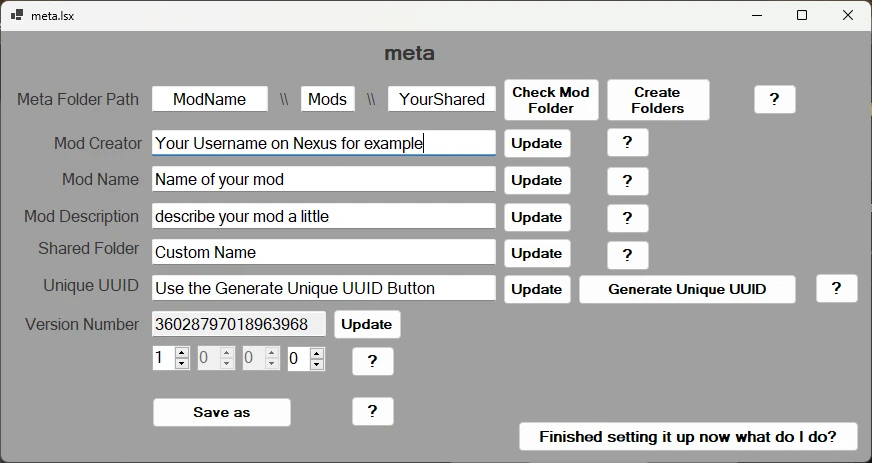
Task: Open the help for Mod Creator
Action: click(627, 143)
